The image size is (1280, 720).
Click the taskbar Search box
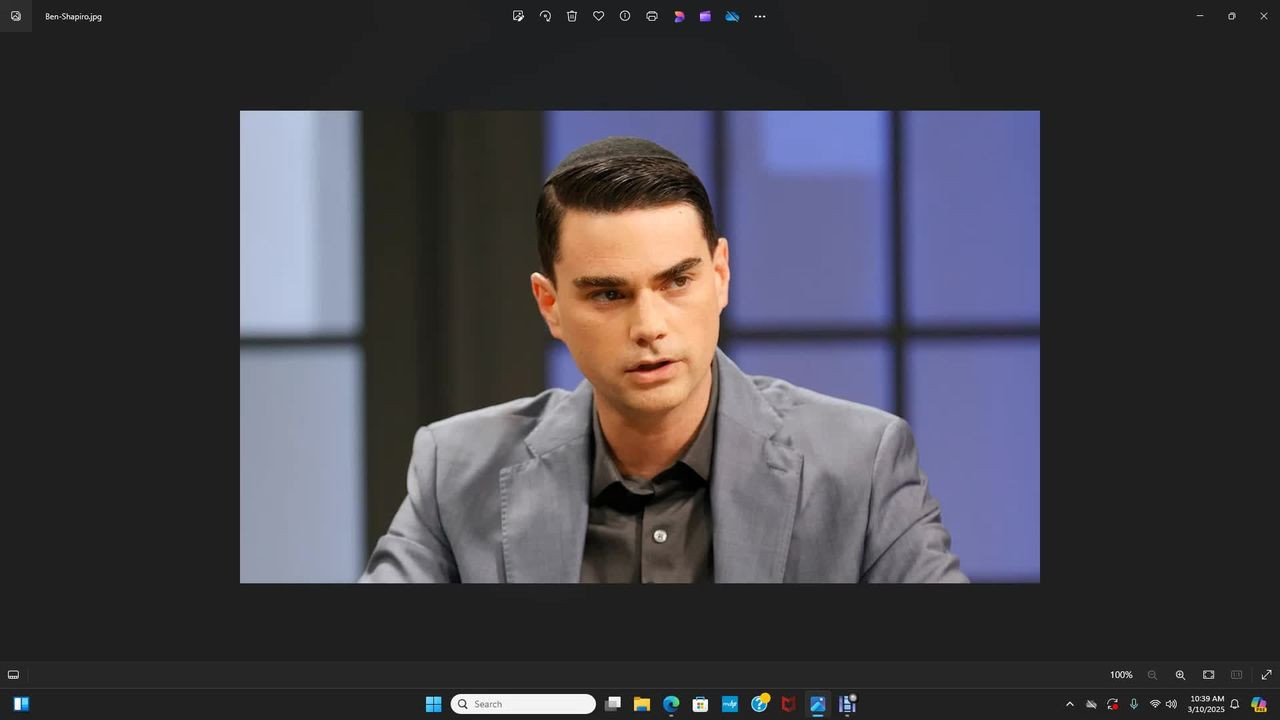click(x=523, y=704)
